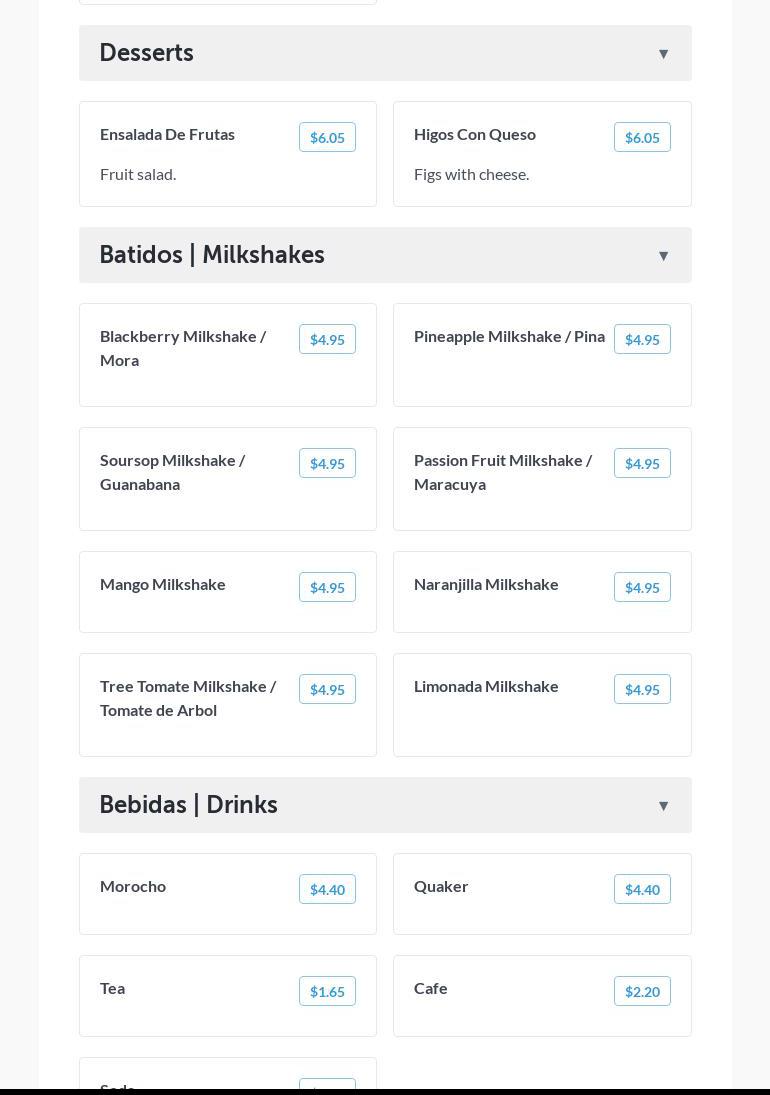Add Blackberry Milkshake via its $4.95 price
This screenshot has width=770, height=1095.
pyautogui.click(x=327, y=340)
